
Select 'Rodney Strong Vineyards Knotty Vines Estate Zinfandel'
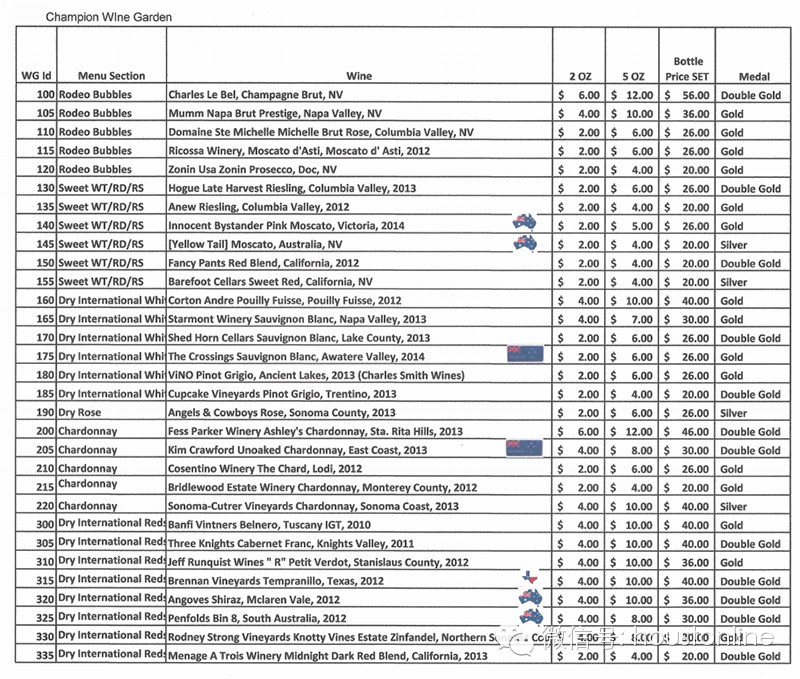[360, 637]
